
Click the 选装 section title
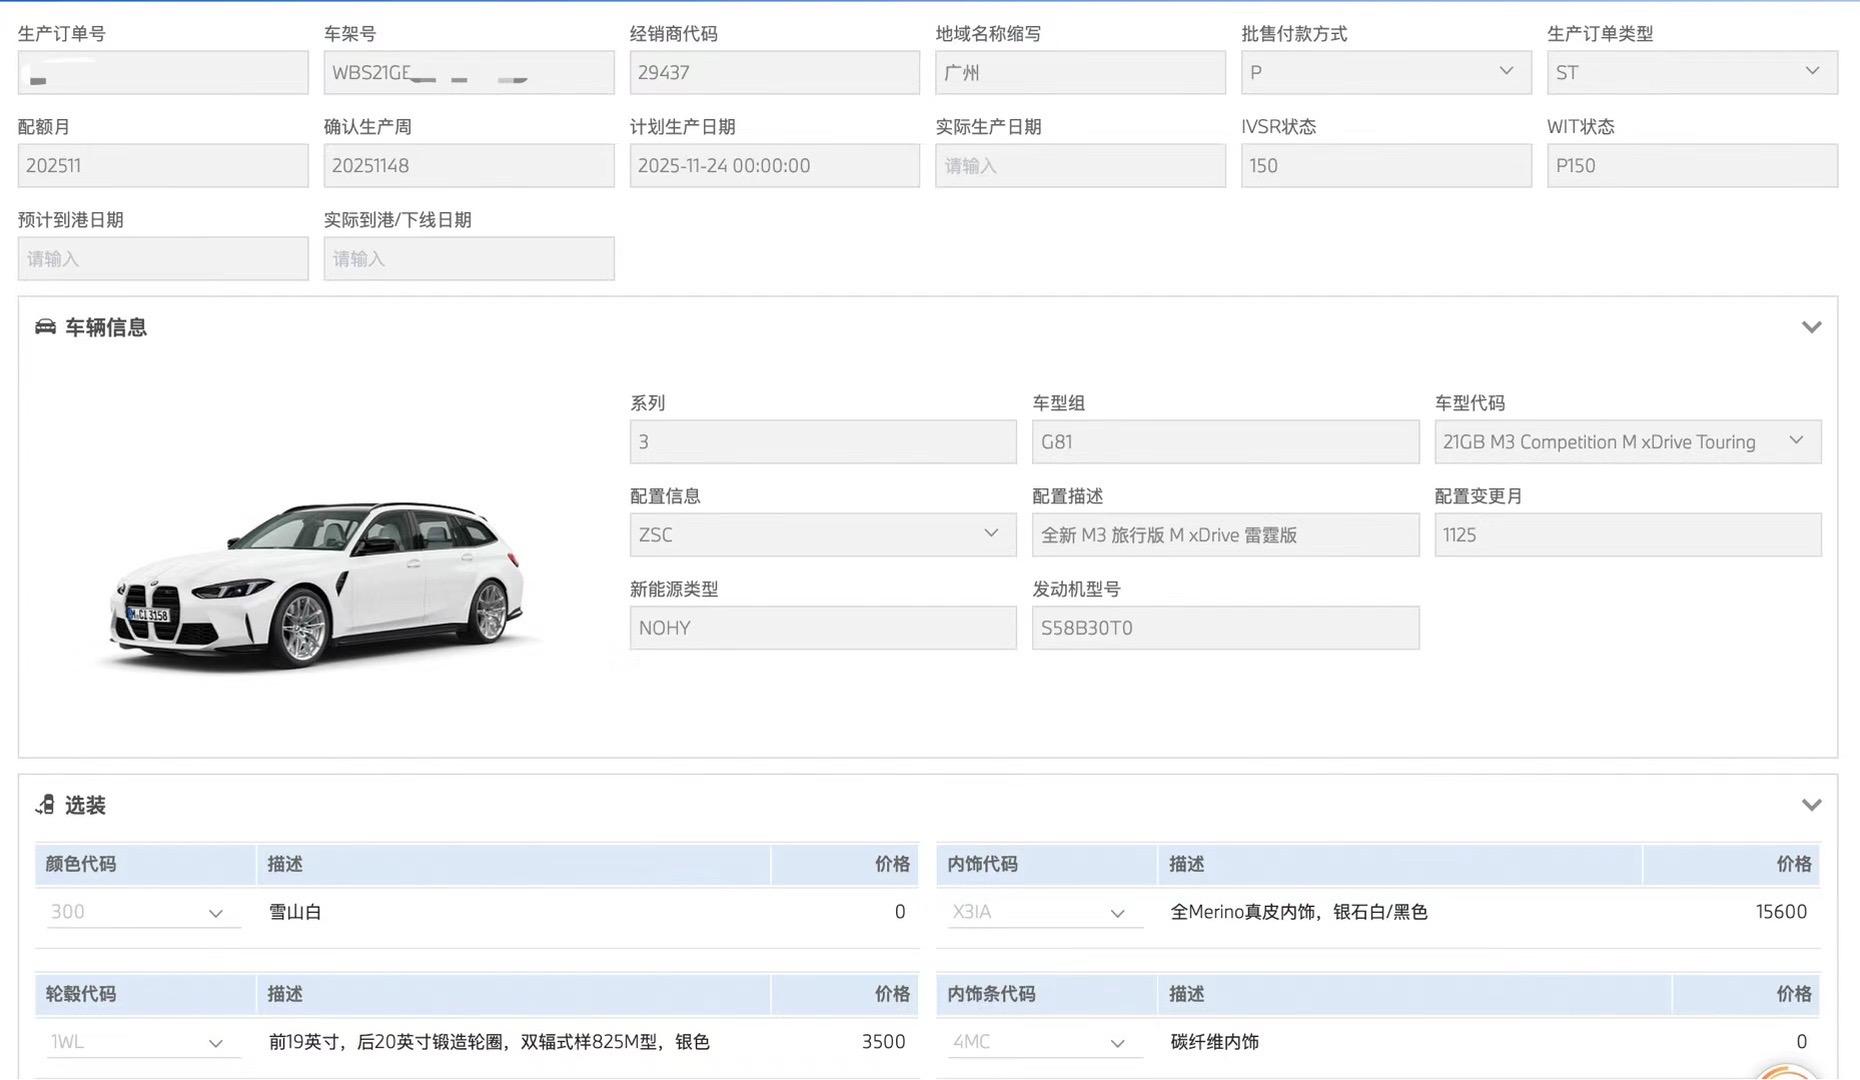click(x=85, y=805)
